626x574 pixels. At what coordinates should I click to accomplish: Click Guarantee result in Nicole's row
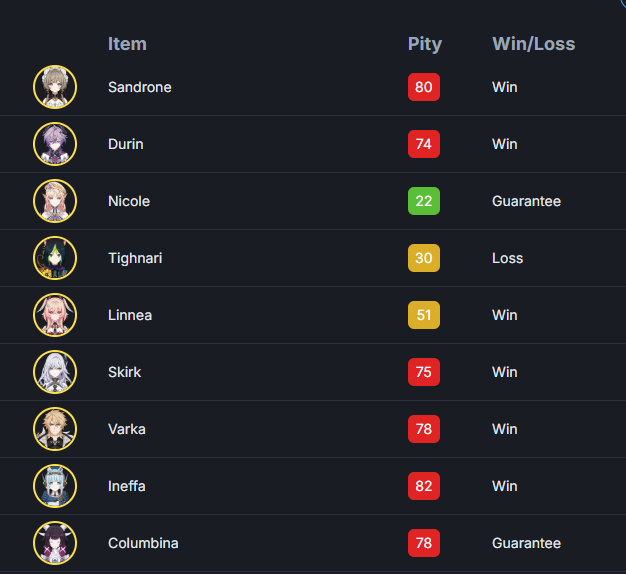click(x=527, y=201)
